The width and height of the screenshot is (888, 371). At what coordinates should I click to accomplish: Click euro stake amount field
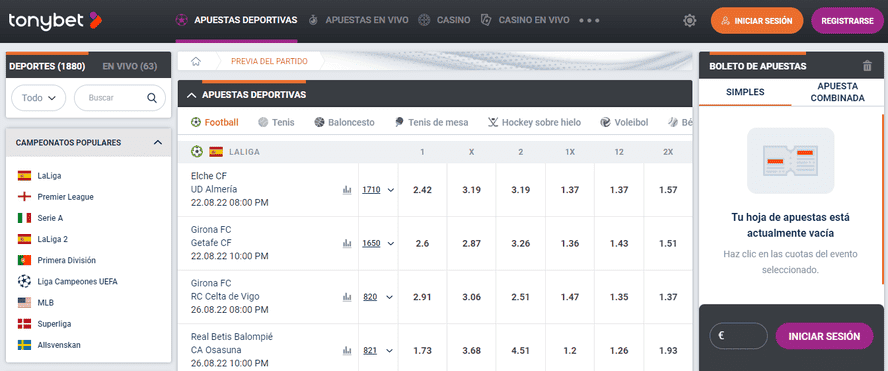(738, 336)
